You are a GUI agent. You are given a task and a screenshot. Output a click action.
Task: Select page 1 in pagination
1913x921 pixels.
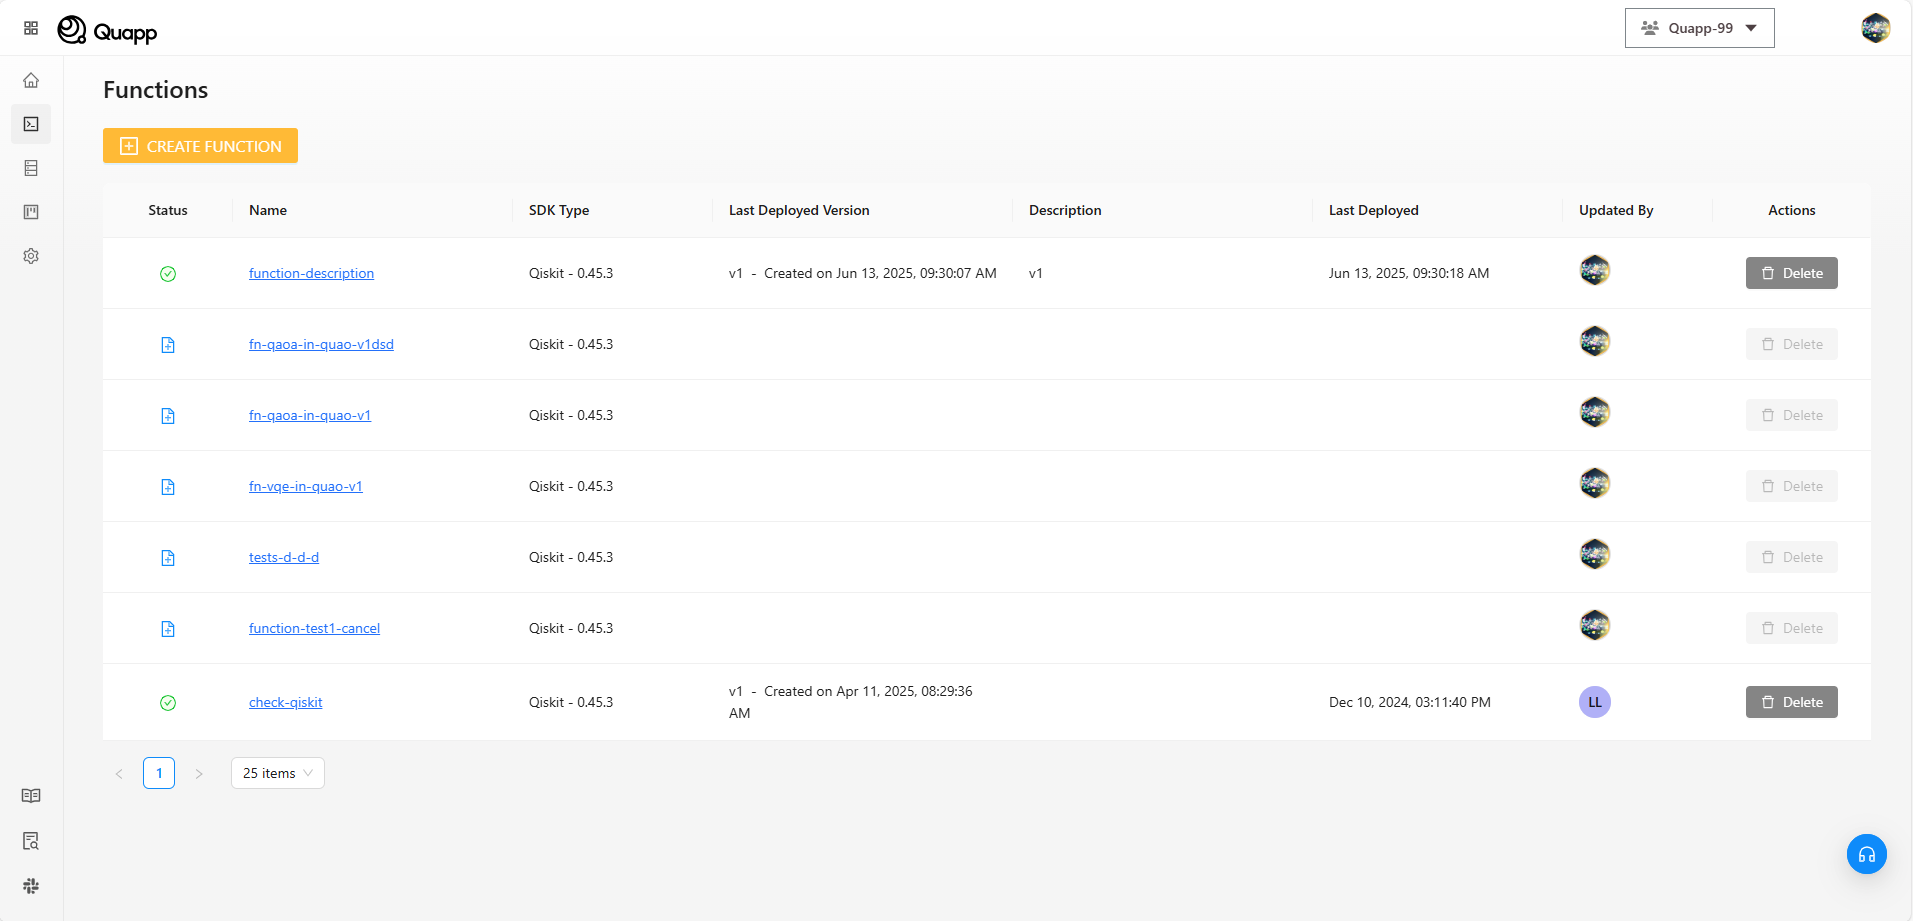click(159, 773)
